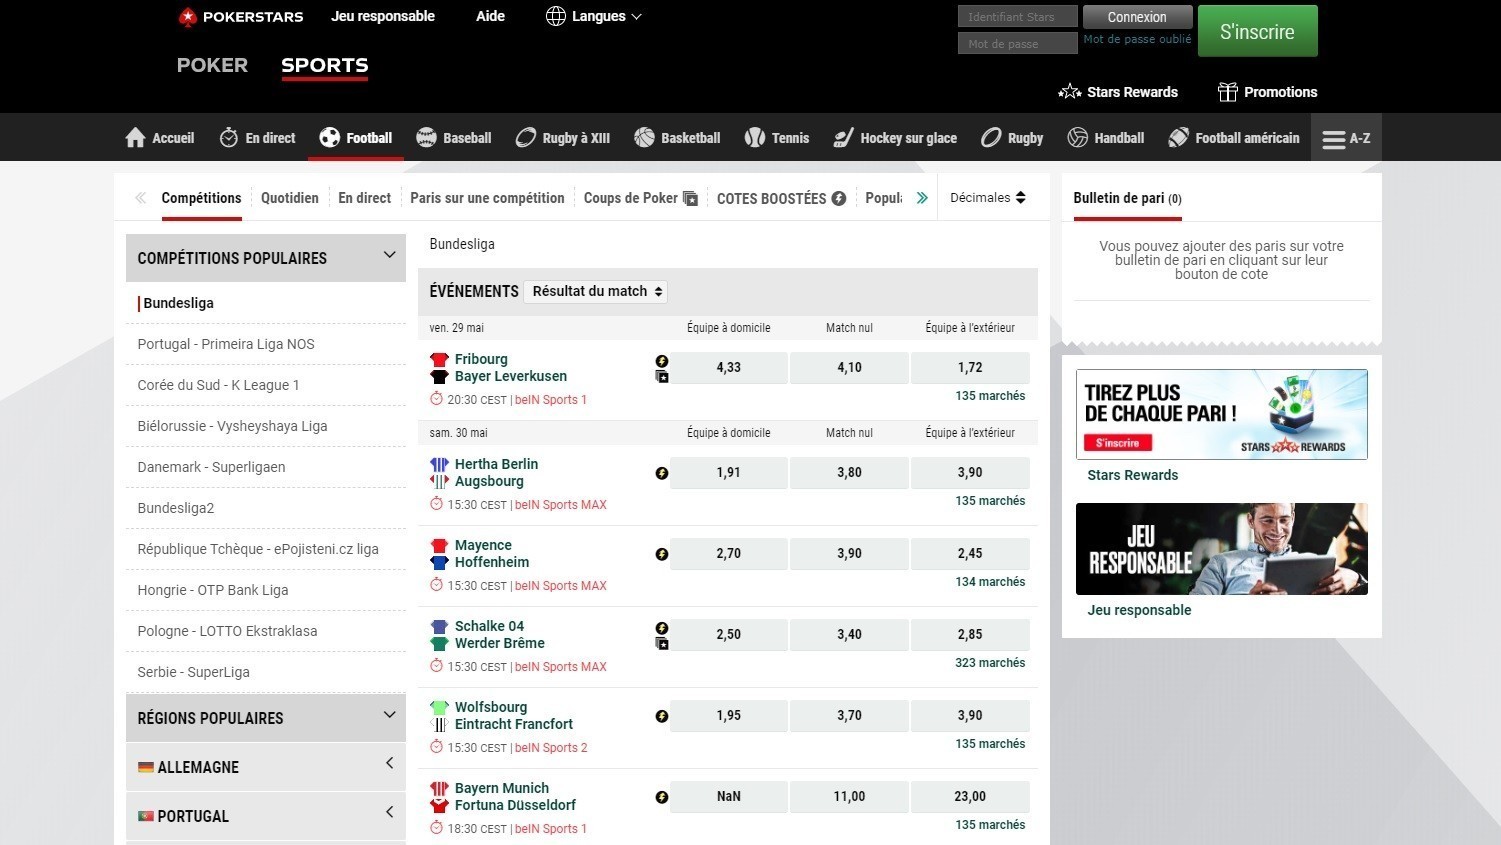The height and width of the screenshot is (845, 1501).
Task: Select Serbie - SuperLiga competition
Action: [x=193, y=672]
